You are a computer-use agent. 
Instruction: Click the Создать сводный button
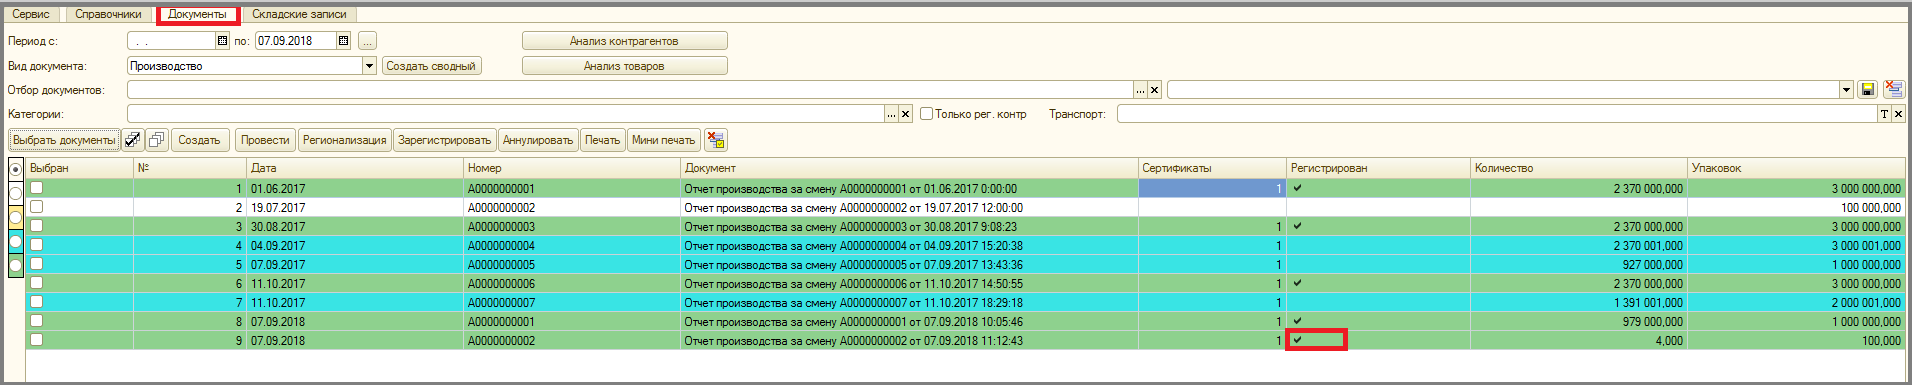coord(431,66)
